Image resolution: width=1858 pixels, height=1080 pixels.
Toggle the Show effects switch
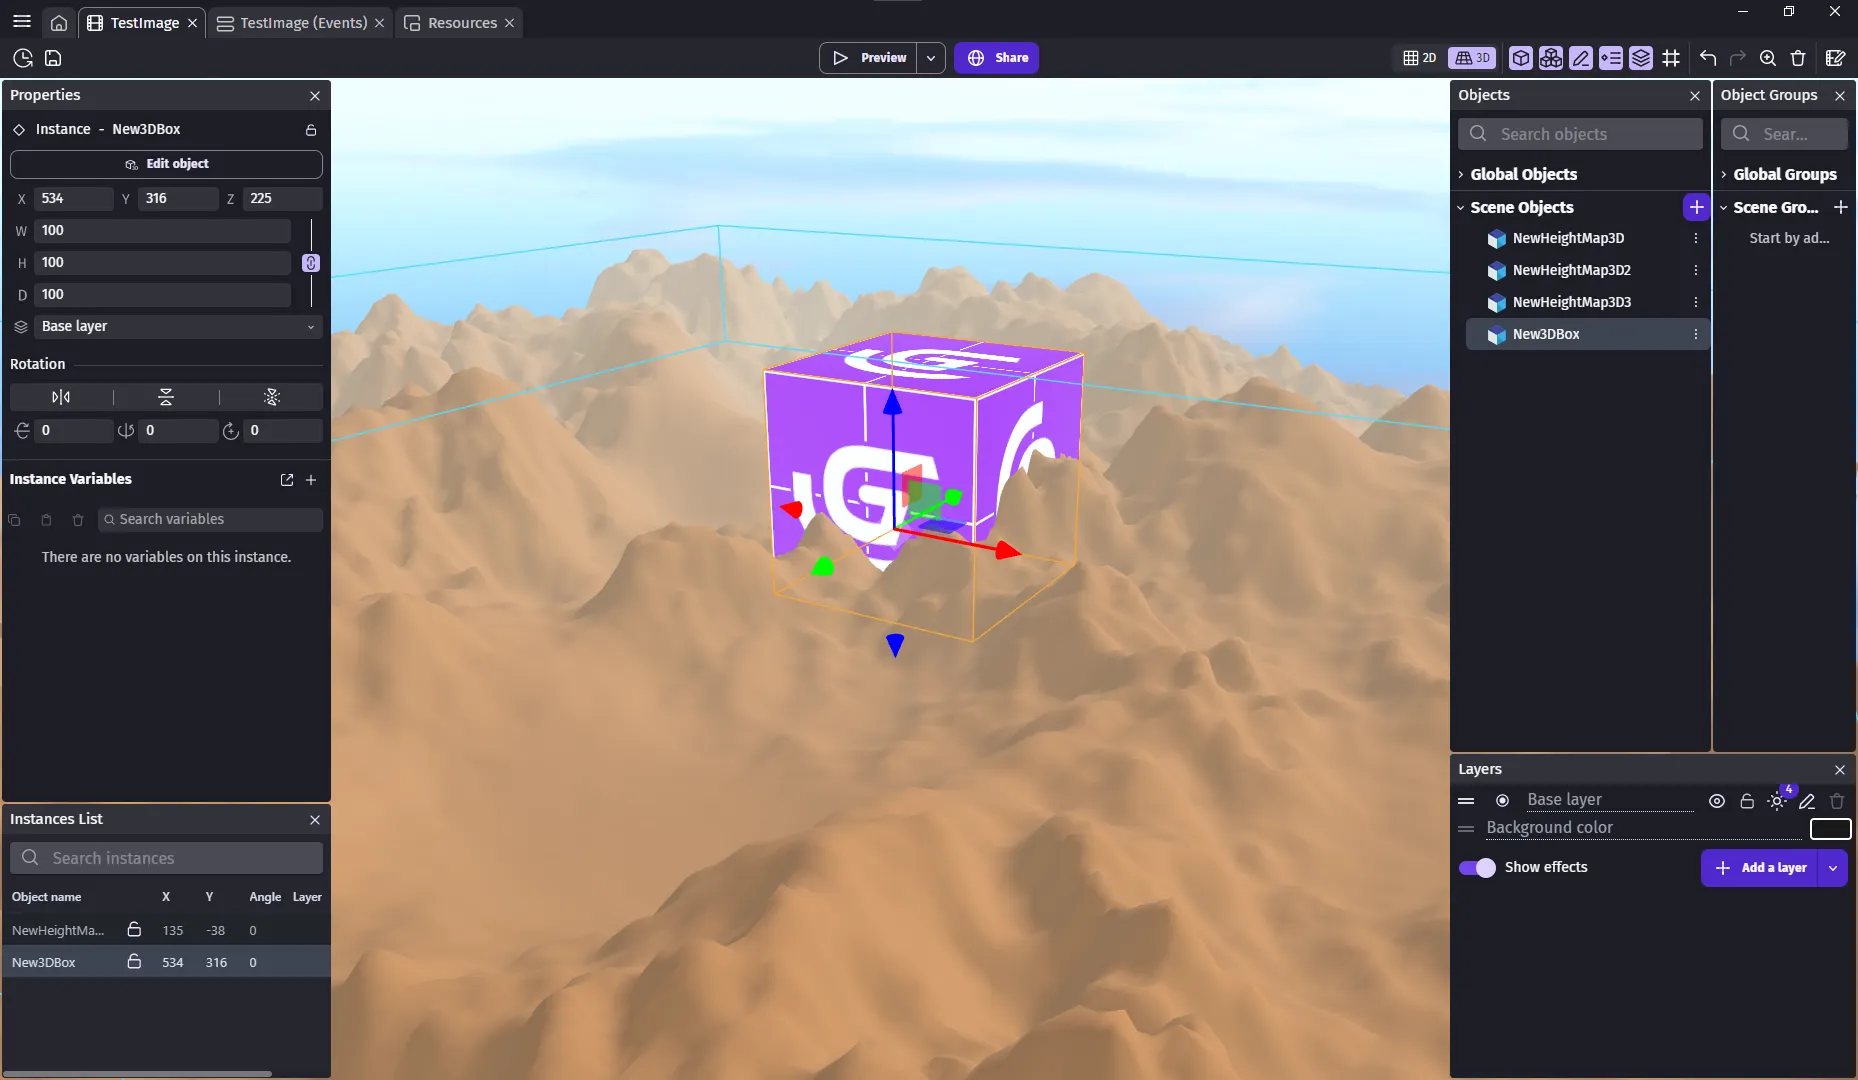pyautogui.click(x=1477, y=867)
